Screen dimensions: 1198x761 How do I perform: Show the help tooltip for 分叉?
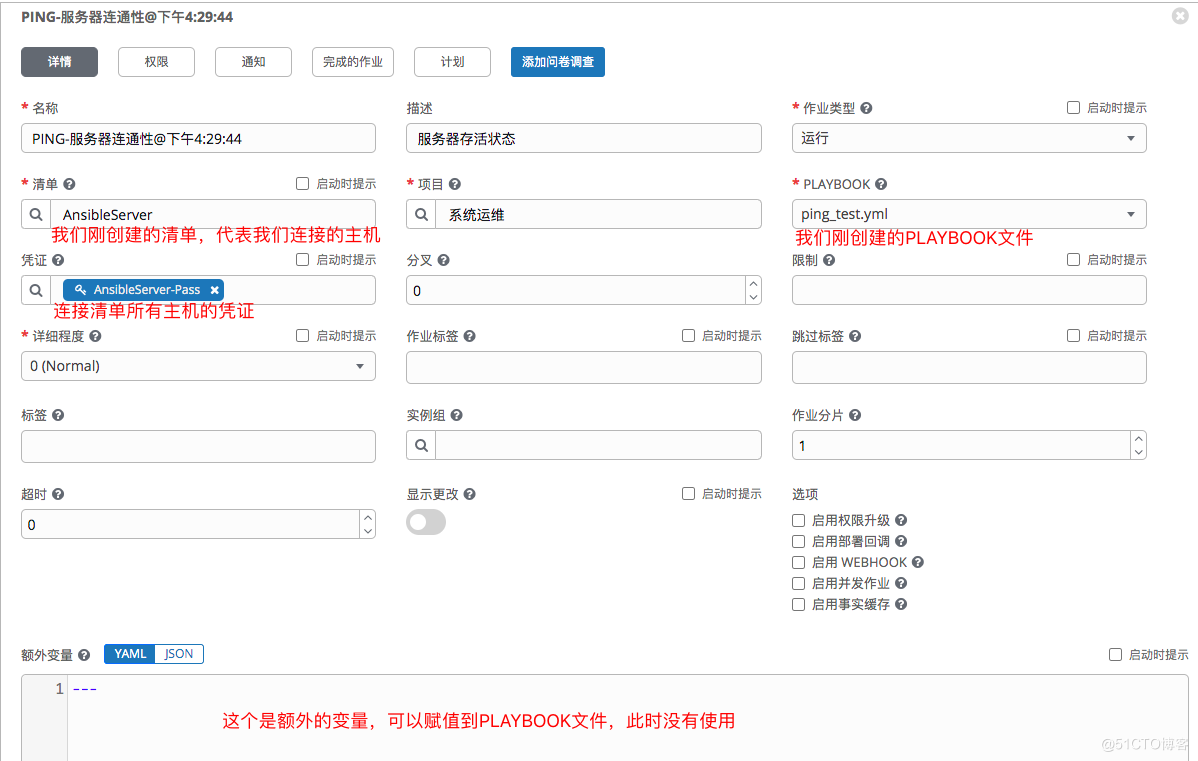444,260
